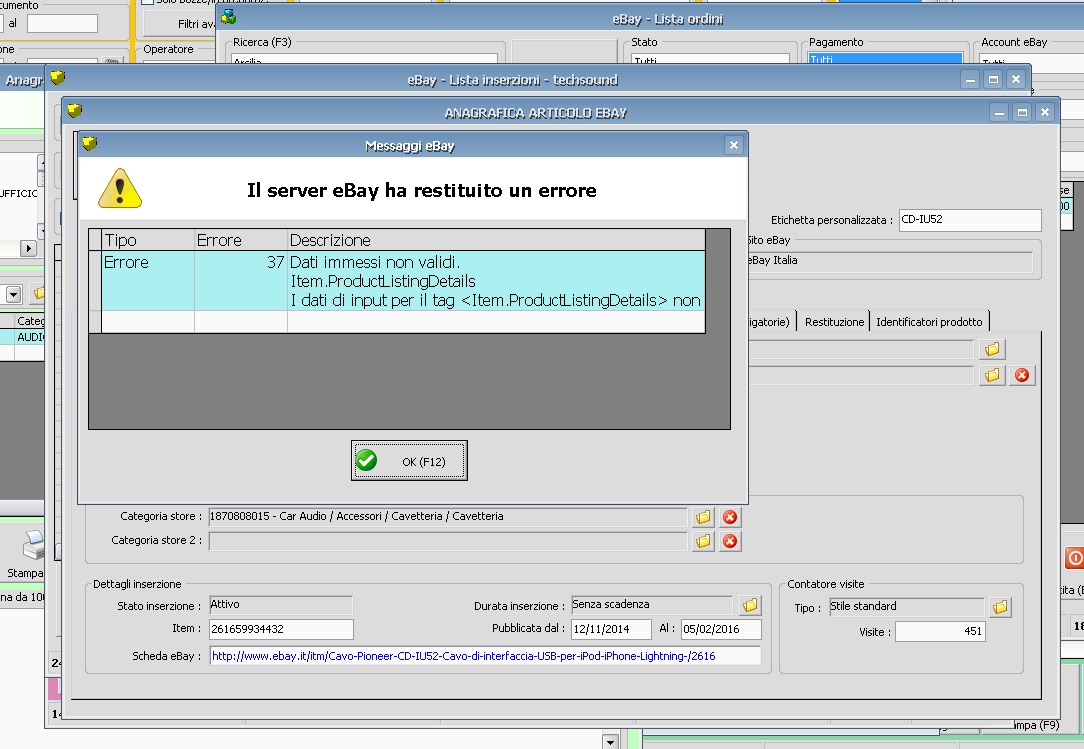Image resolution: width=1084 pixels, height=749 pixels.
Task: Click the Durata inserzione Senza scadenza field
Action: 652,605
